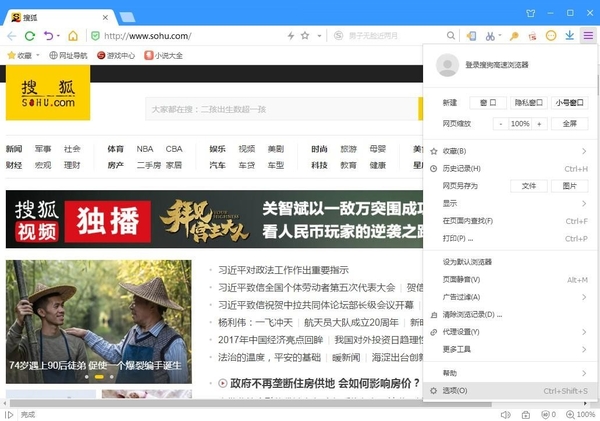Click the home icon in the toolbar
Viewport: 600px width, 421px height.
73,36
